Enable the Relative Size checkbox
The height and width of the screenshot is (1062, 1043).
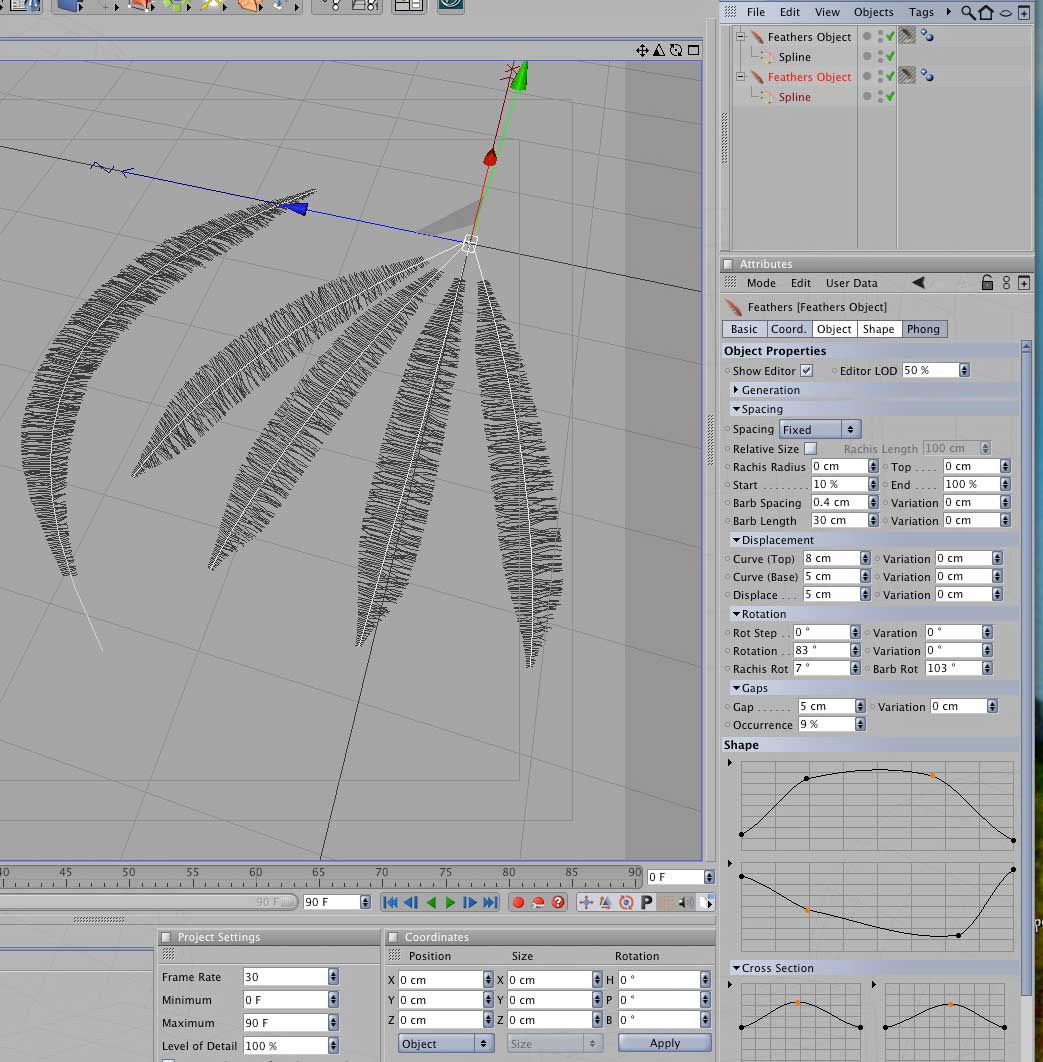pyautogui.click(x=810, y=448)
